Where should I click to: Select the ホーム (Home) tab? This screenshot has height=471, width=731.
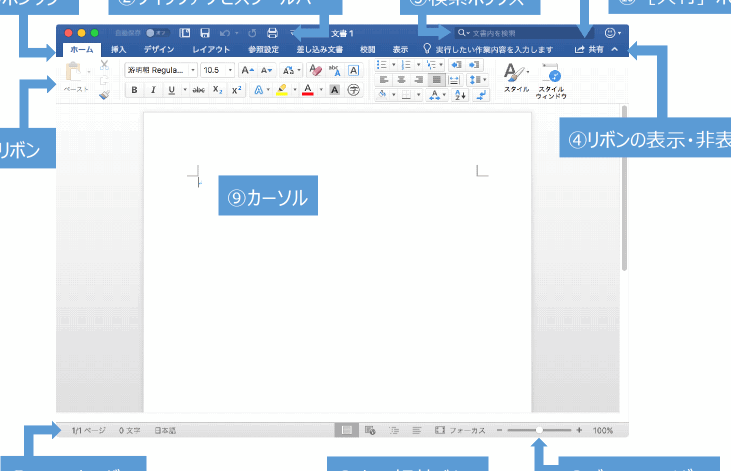click(82, 49)
